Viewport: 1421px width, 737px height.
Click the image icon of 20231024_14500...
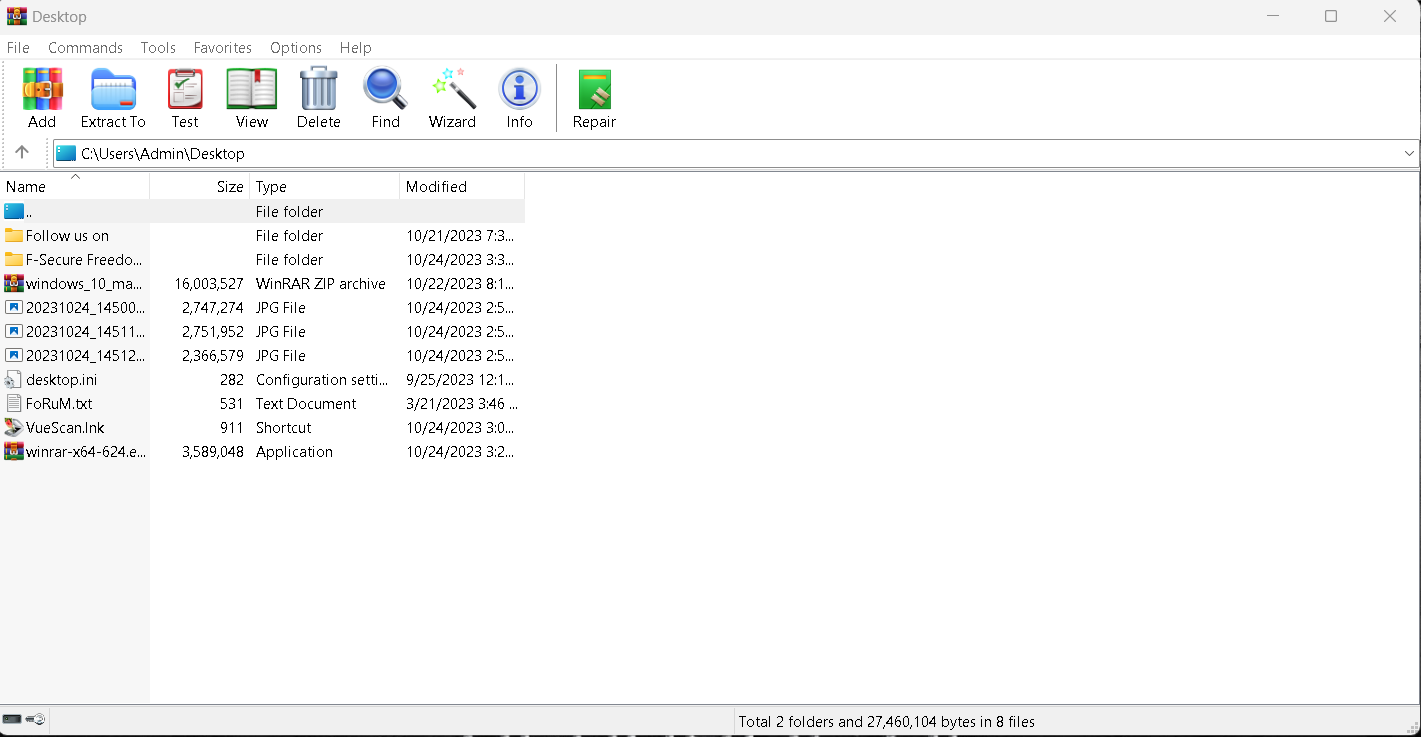coord(14,307)
